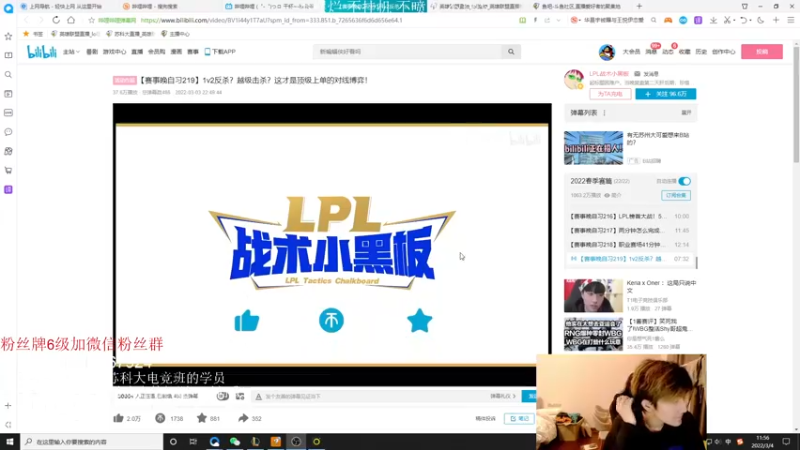Viewport: 800px width, 450px height.
Task: Play the 赛事晚自习216 playlist entry
Action: [x=629, y=216]
